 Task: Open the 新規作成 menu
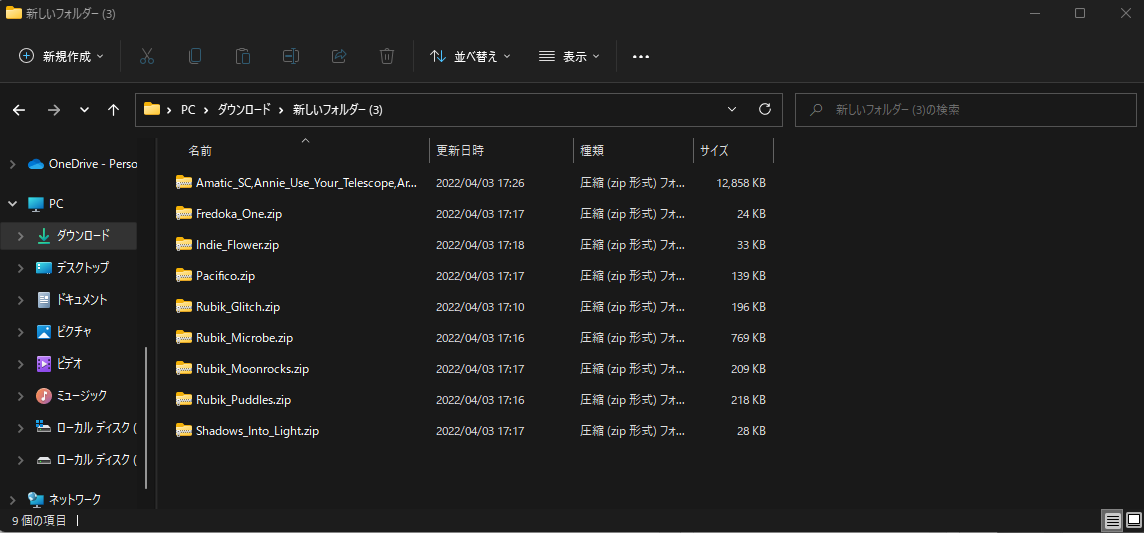pyautogui.click(x=61, y=56)
